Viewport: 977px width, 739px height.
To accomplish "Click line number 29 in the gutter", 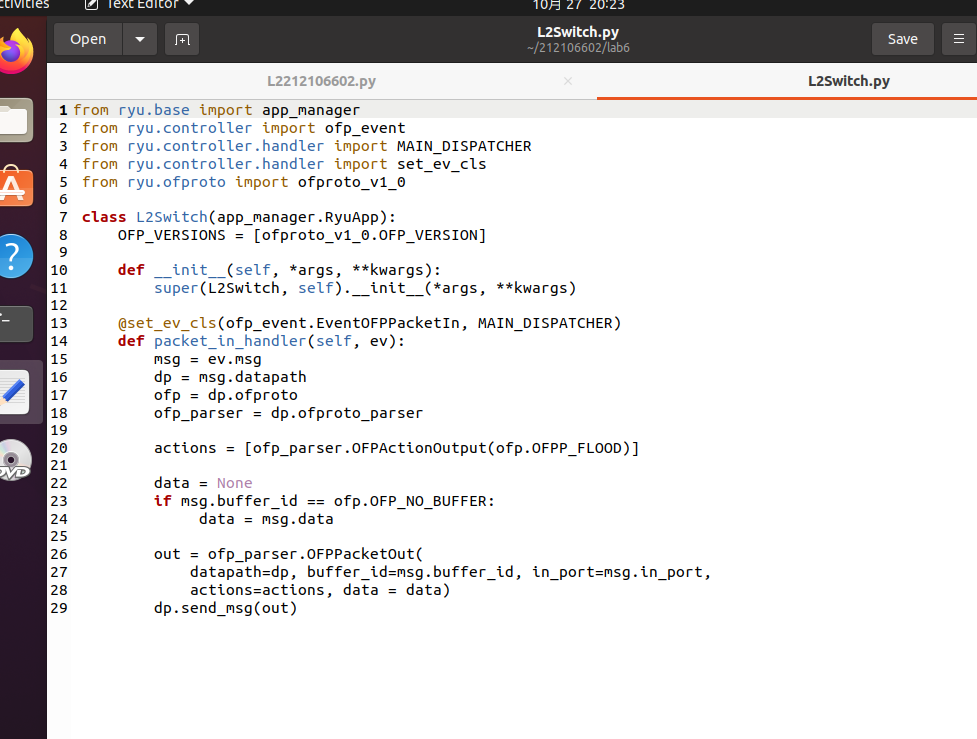I will 59,608.
